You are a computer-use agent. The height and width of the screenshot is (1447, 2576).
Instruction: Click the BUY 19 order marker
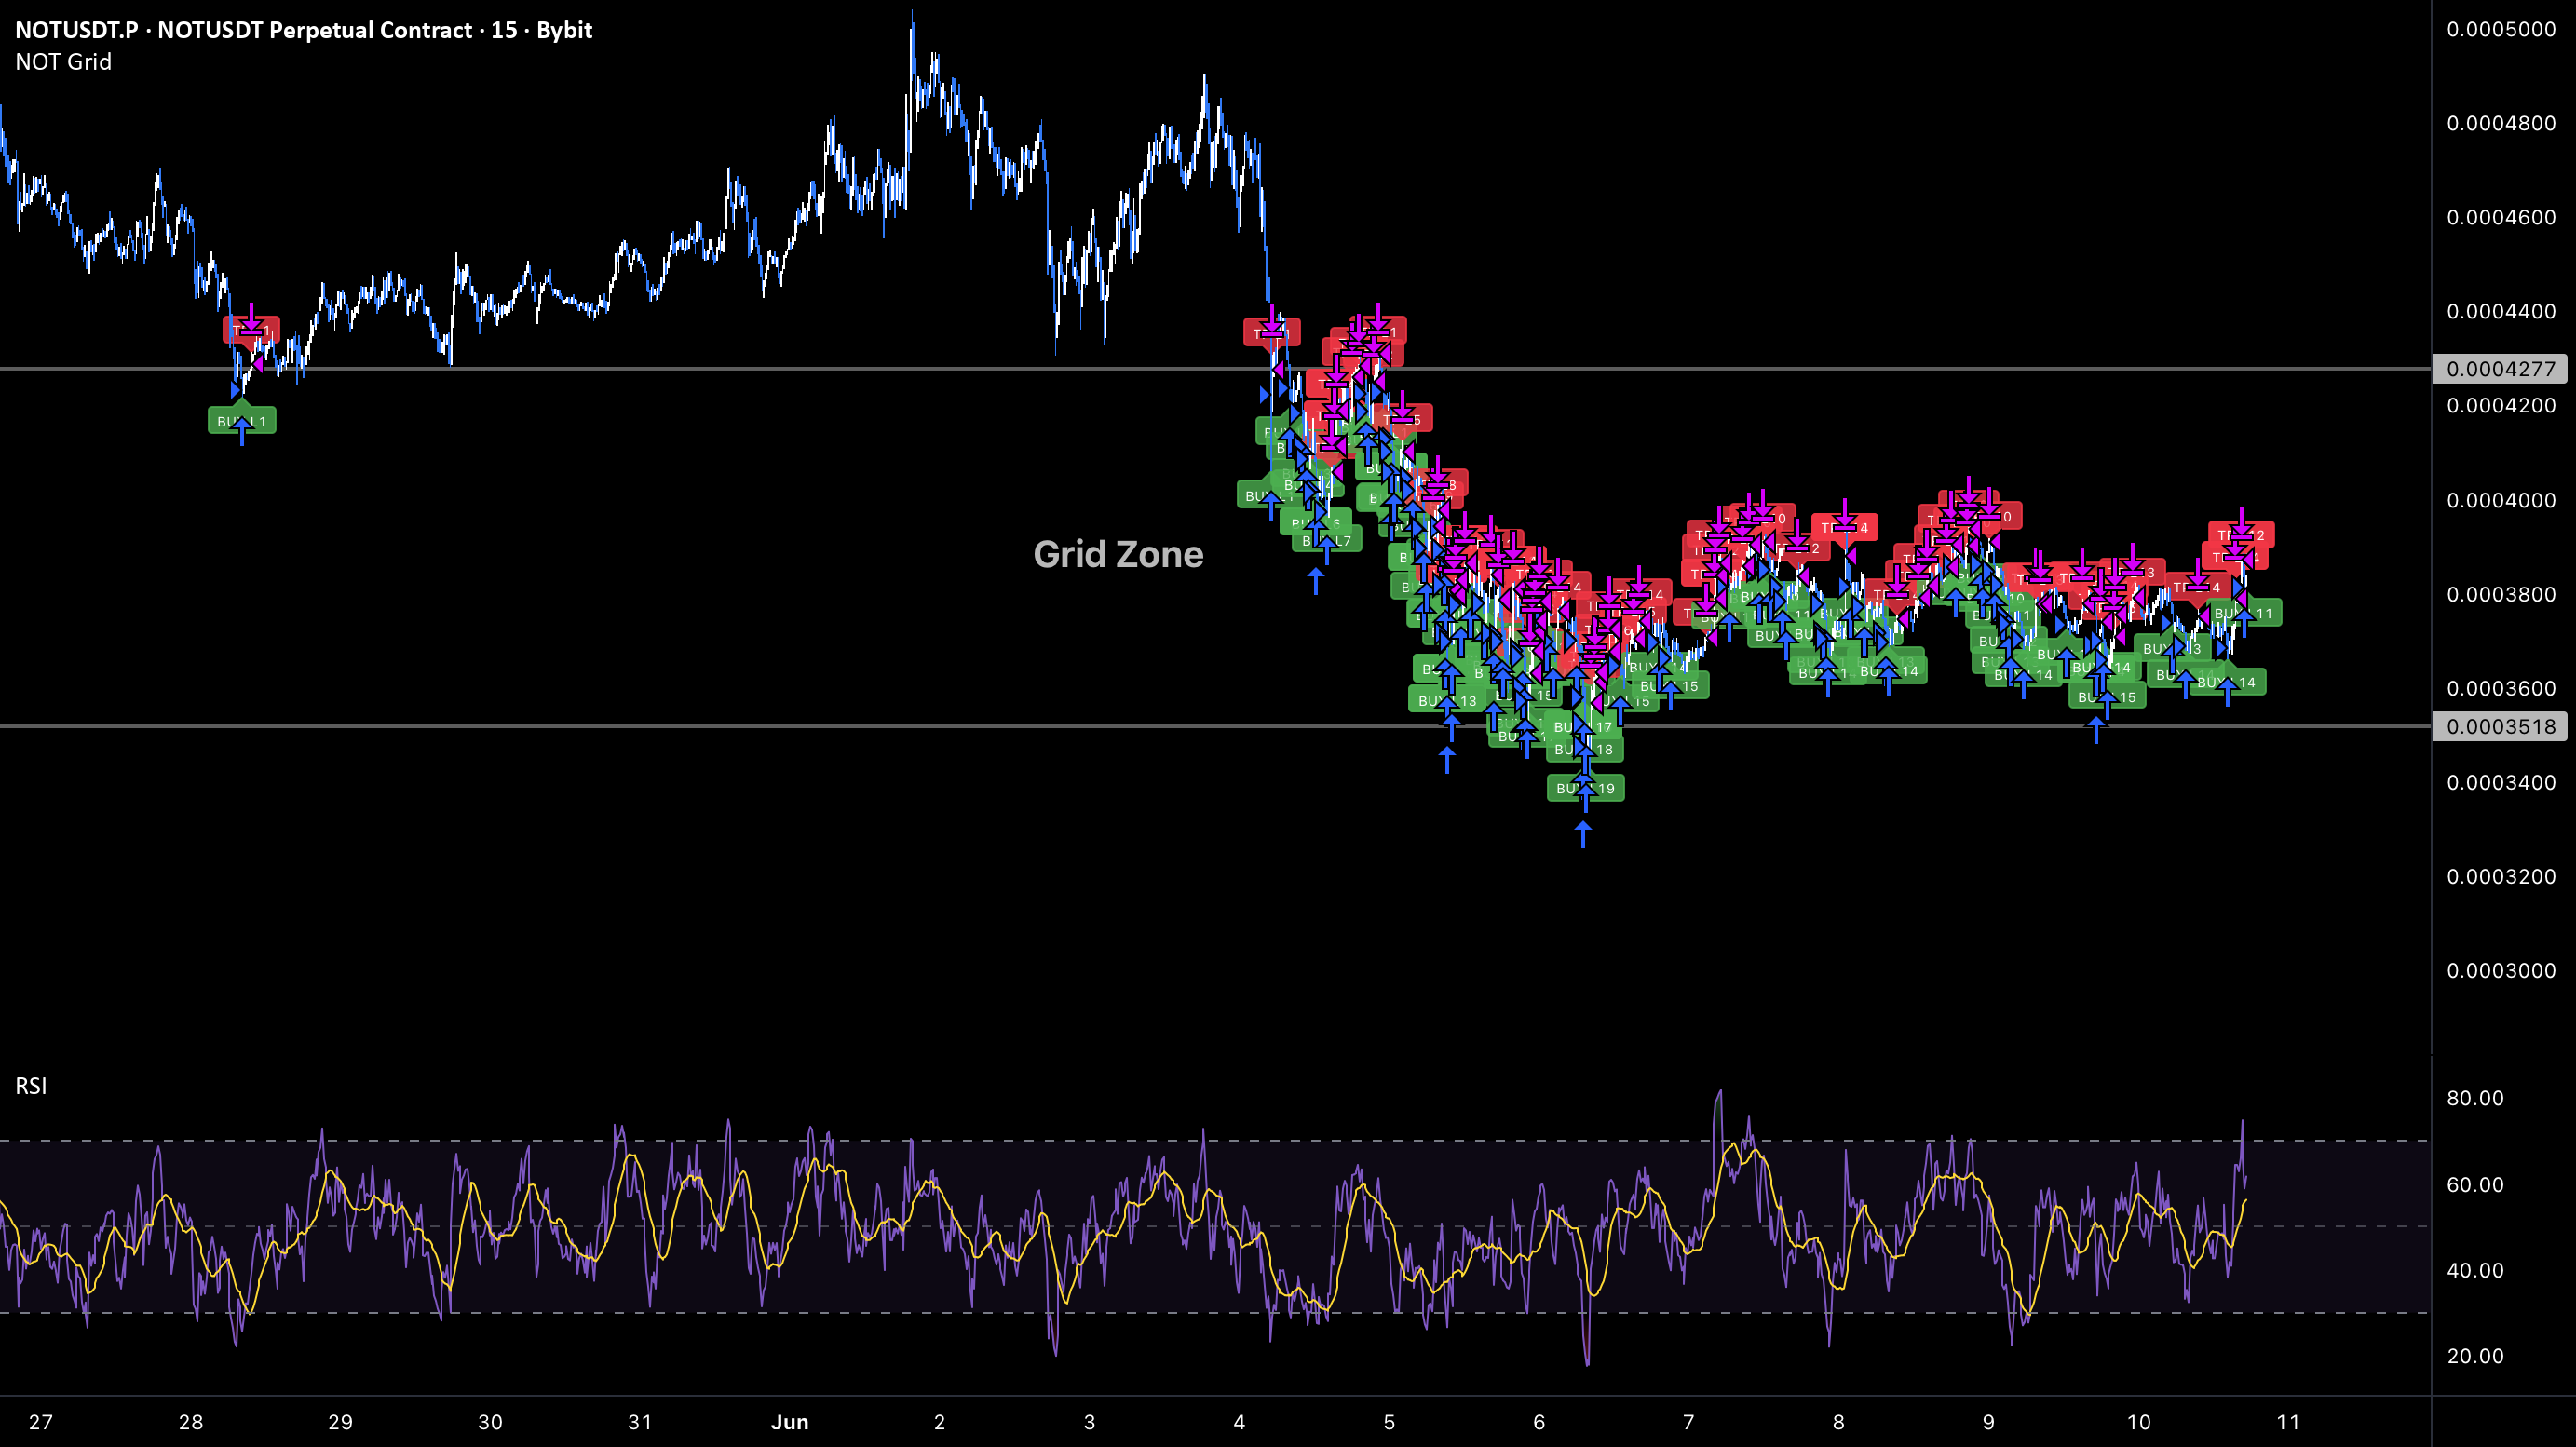click(x=1585, y=789)
